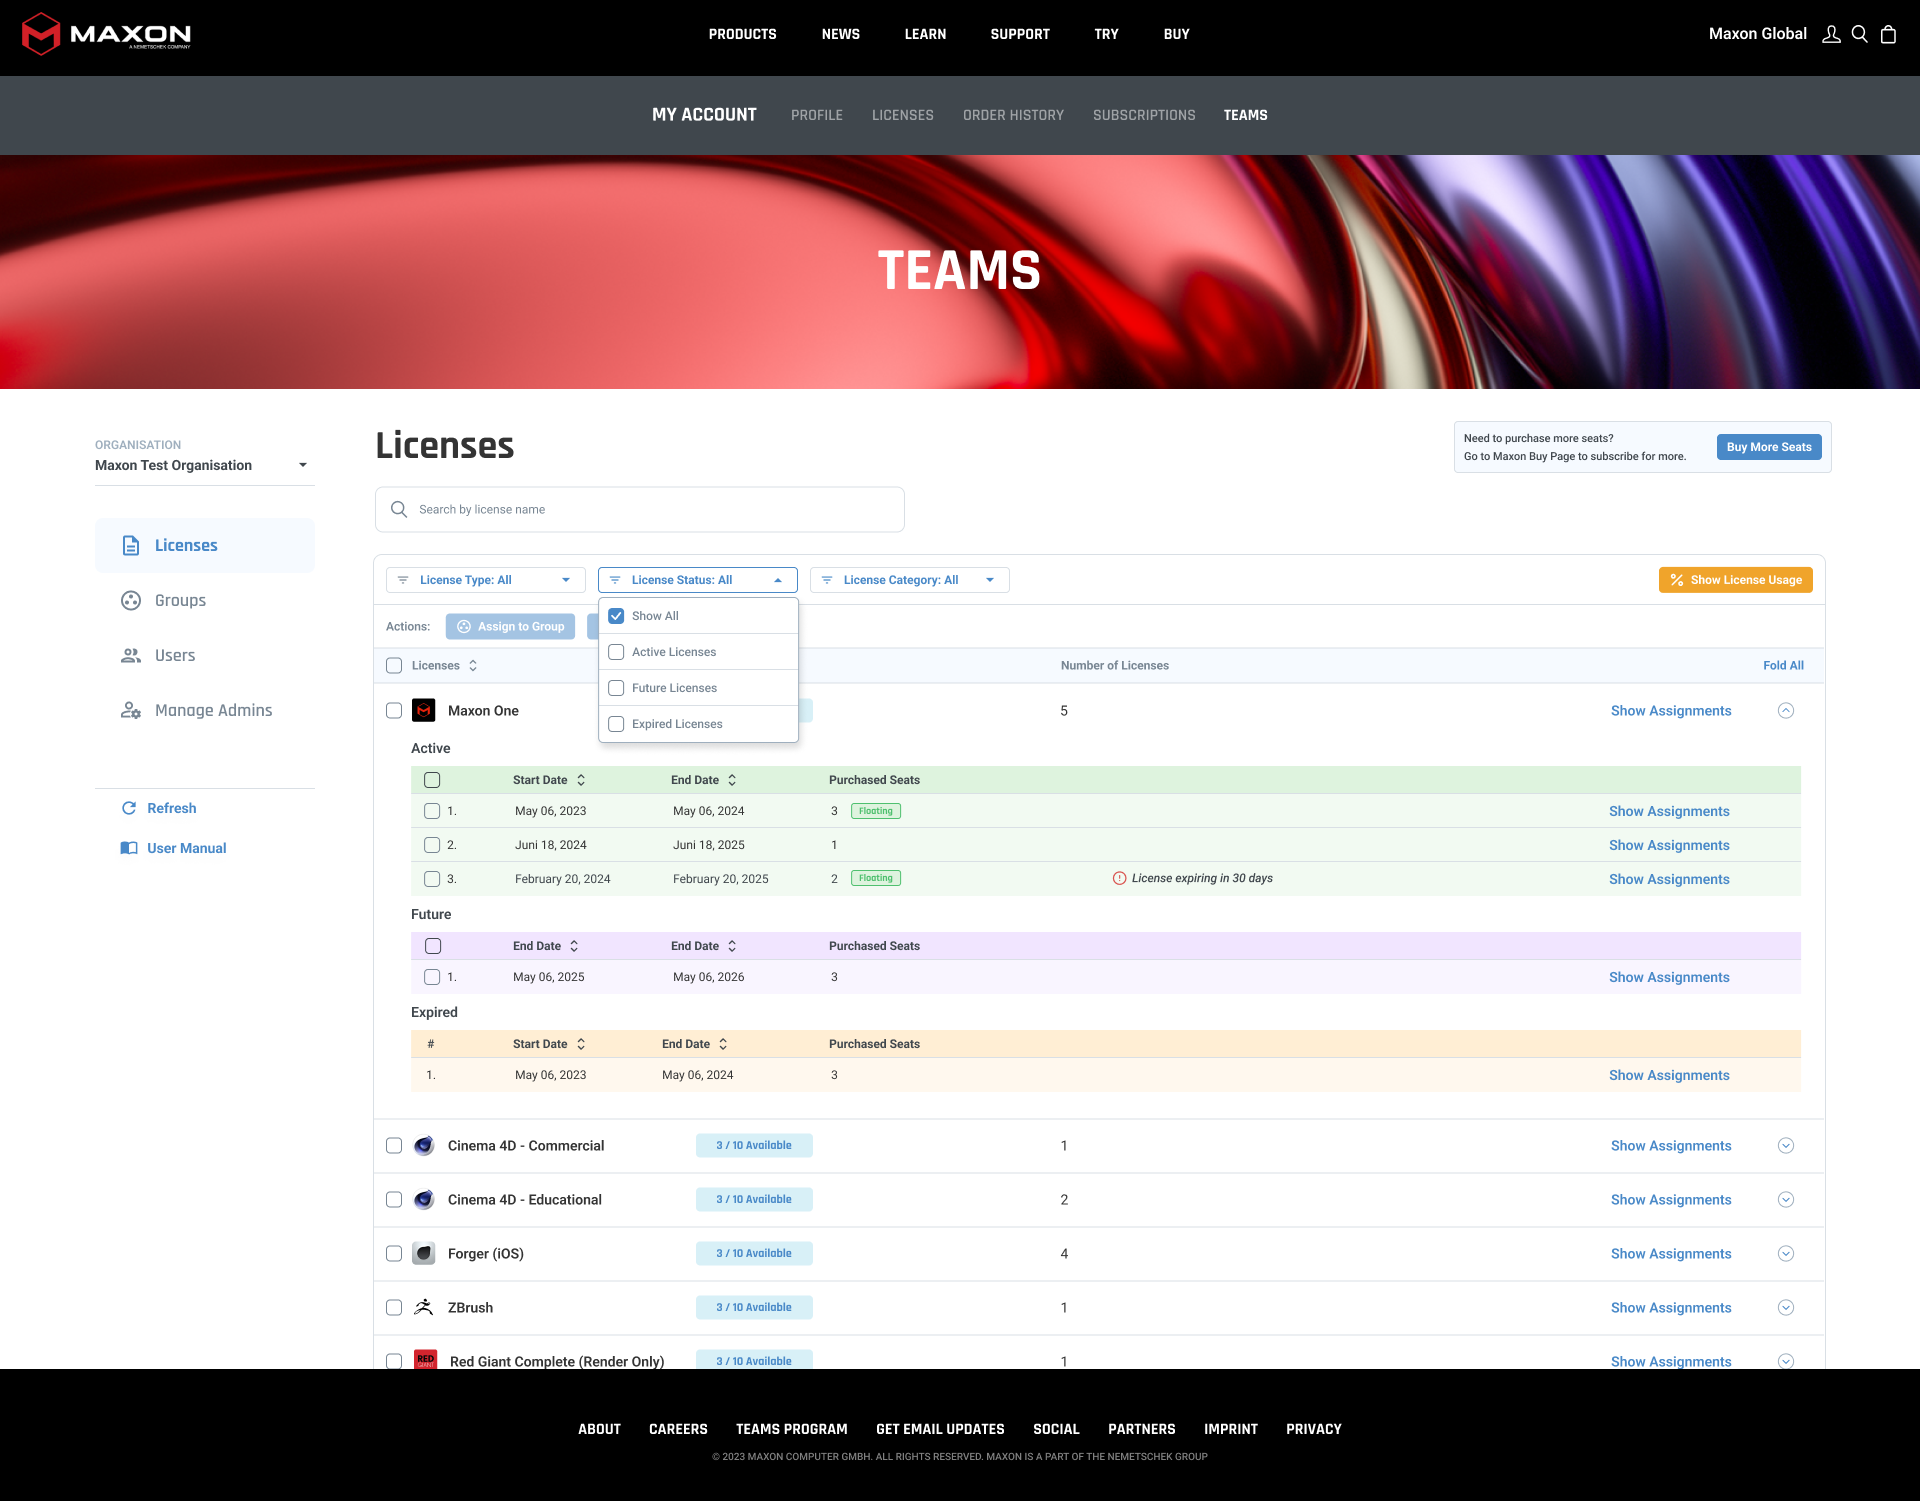Viewport: 1920px width, 1501px height.
Task: Check the Expired Licenses filter option
Action: click(x=616, y=724)
